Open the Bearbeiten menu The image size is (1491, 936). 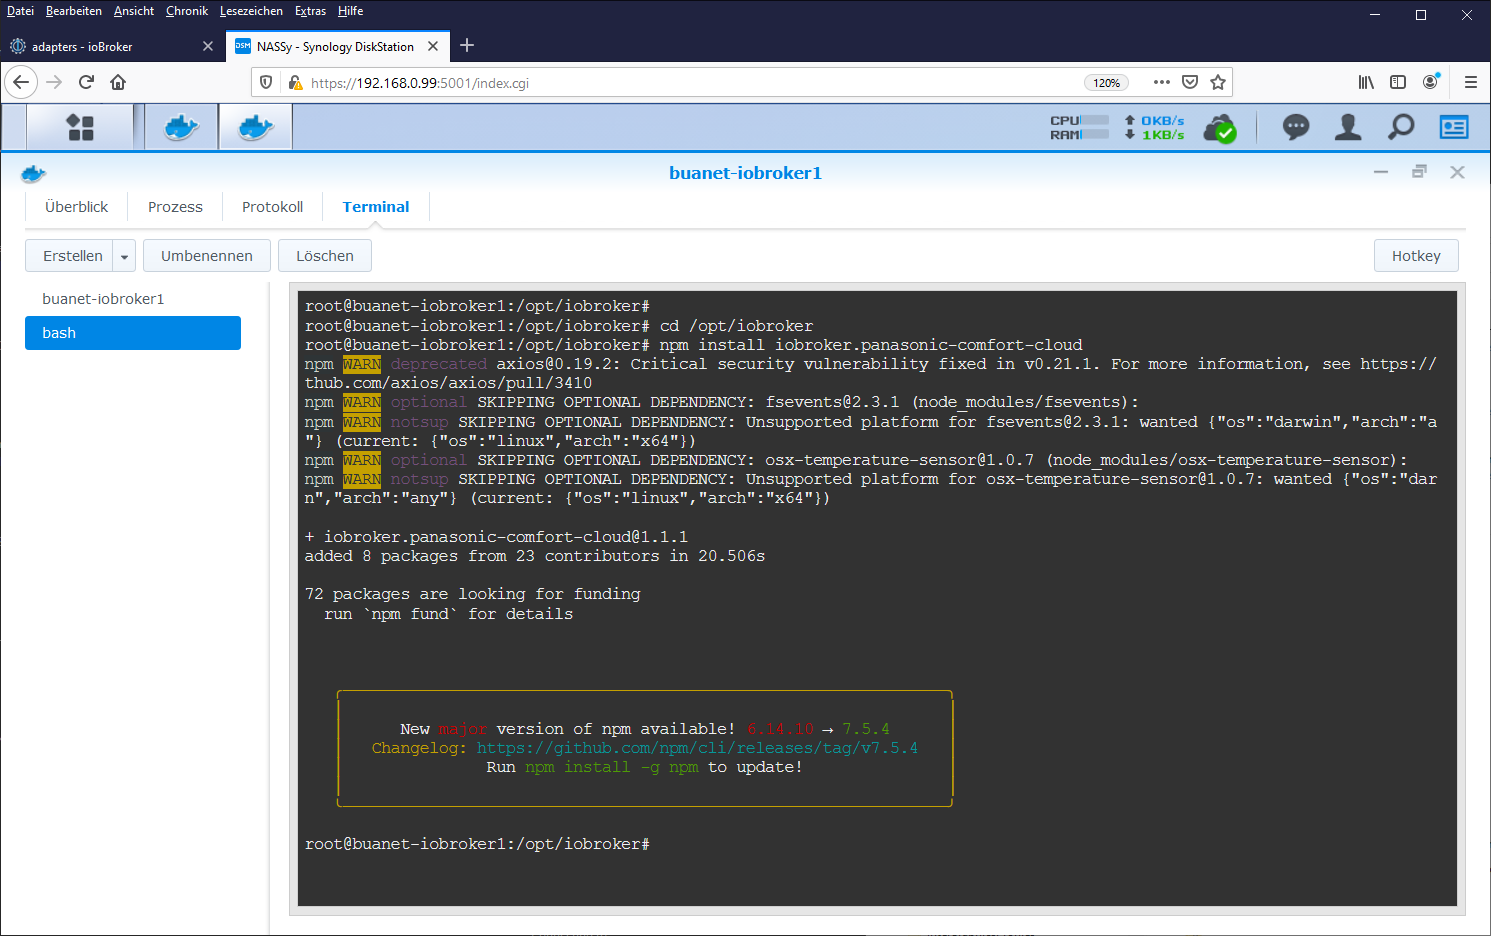coord(74,11)
